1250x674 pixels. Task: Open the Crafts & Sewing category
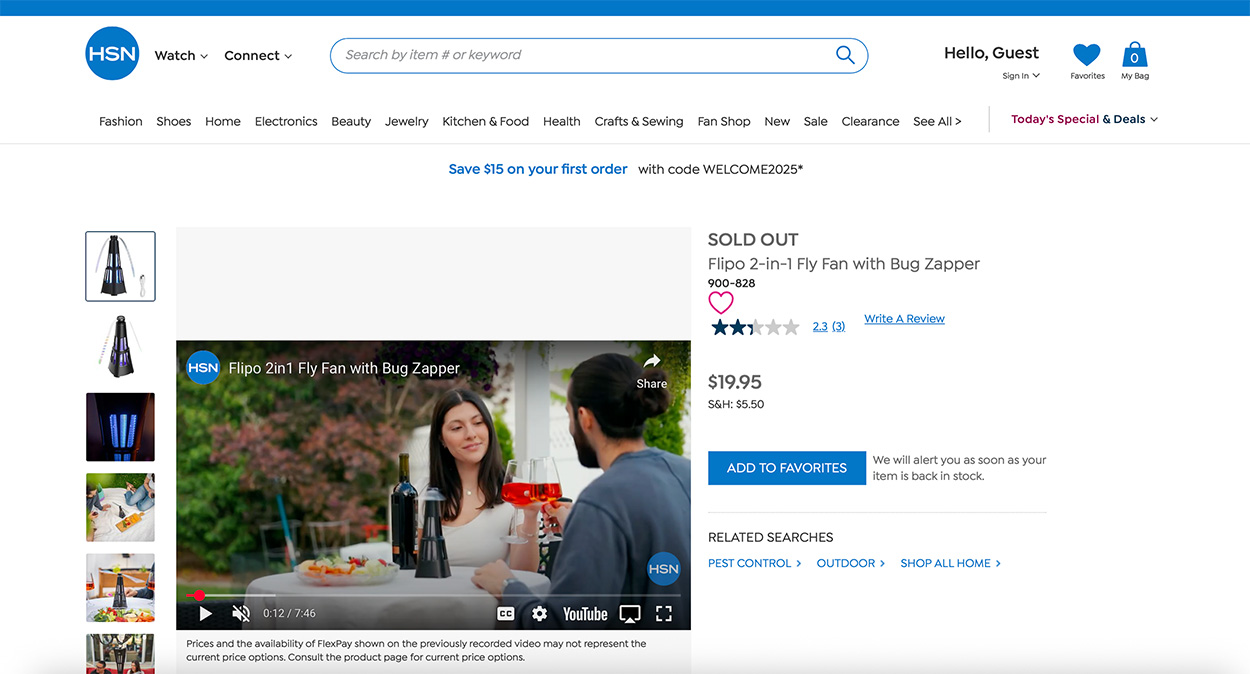tap(639, 121)
